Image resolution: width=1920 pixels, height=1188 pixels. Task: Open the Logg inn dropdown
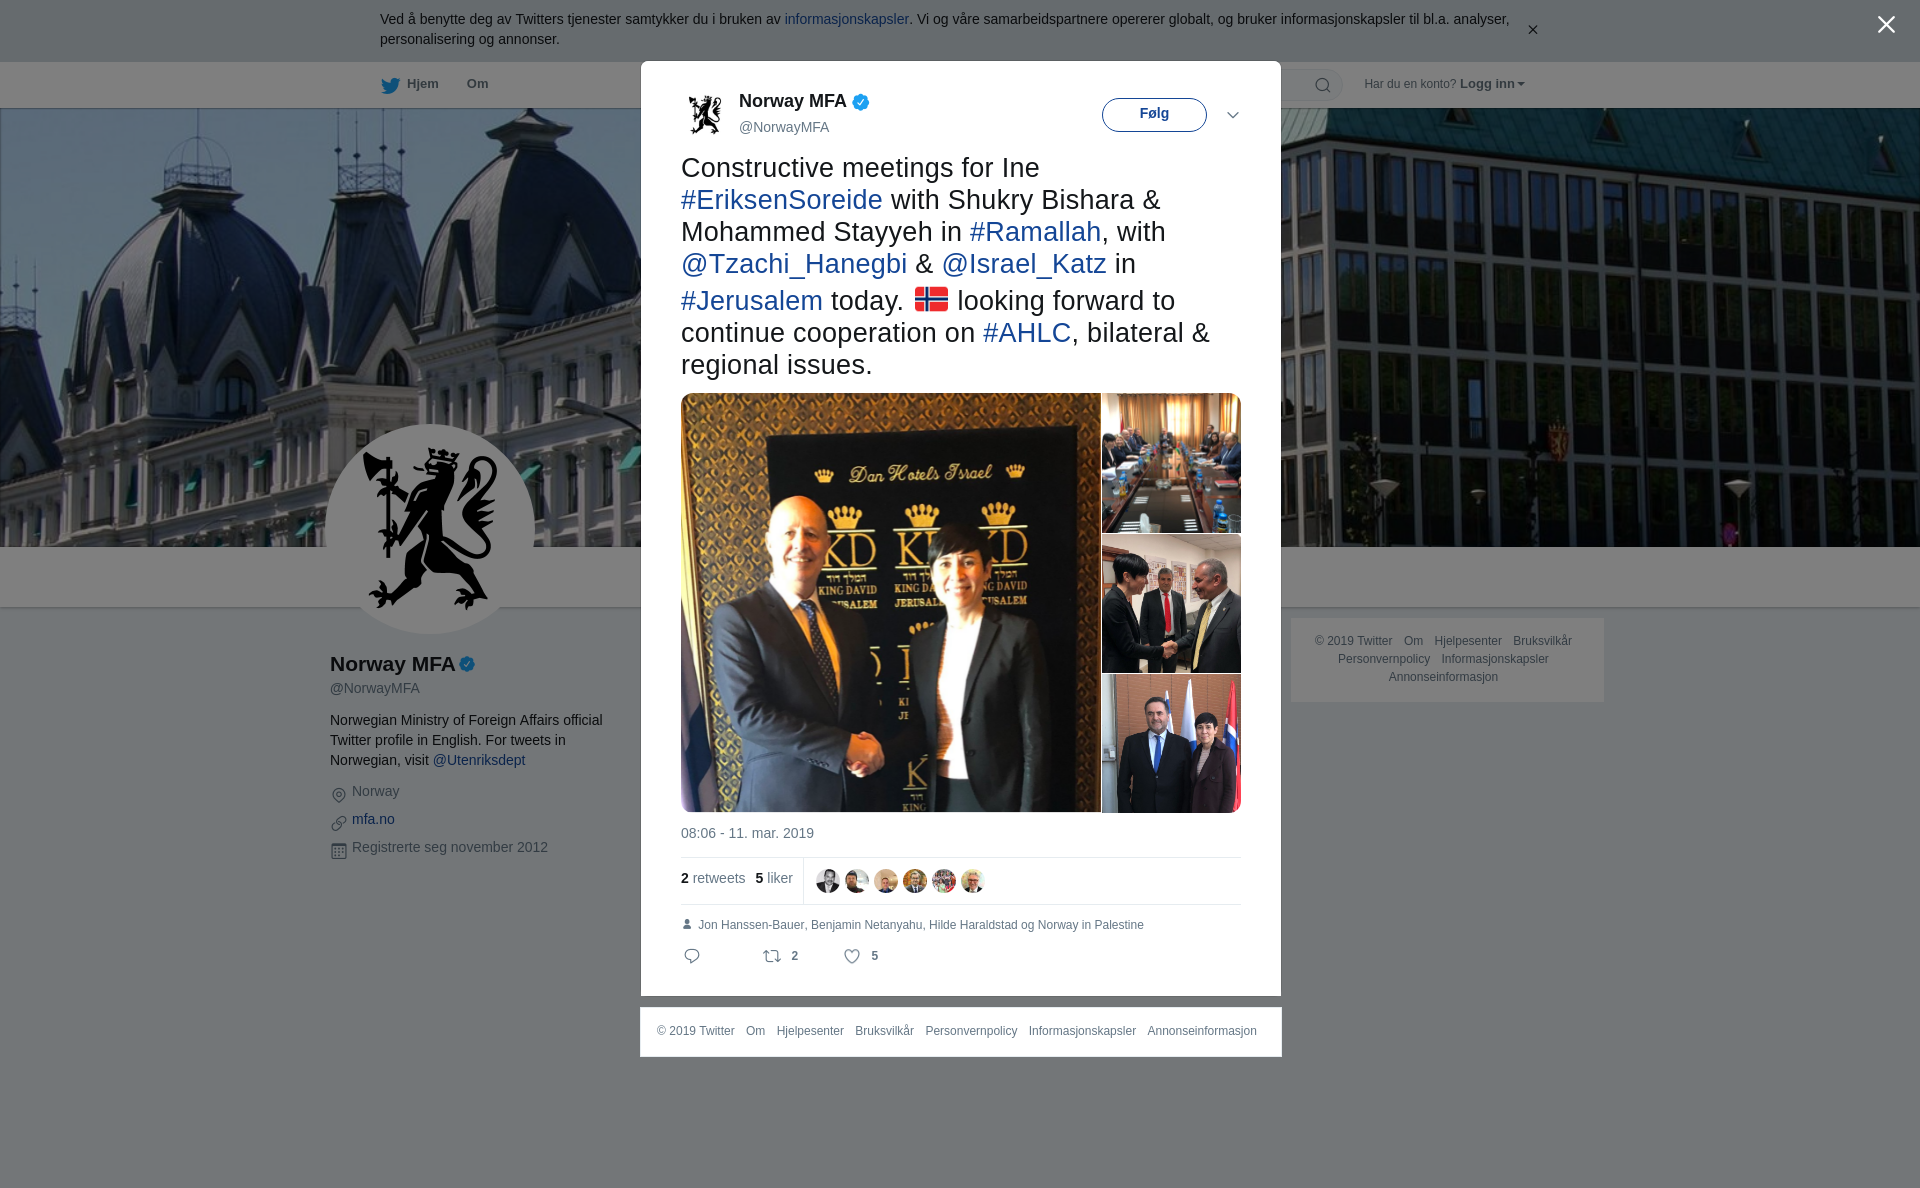(1492, 84)
